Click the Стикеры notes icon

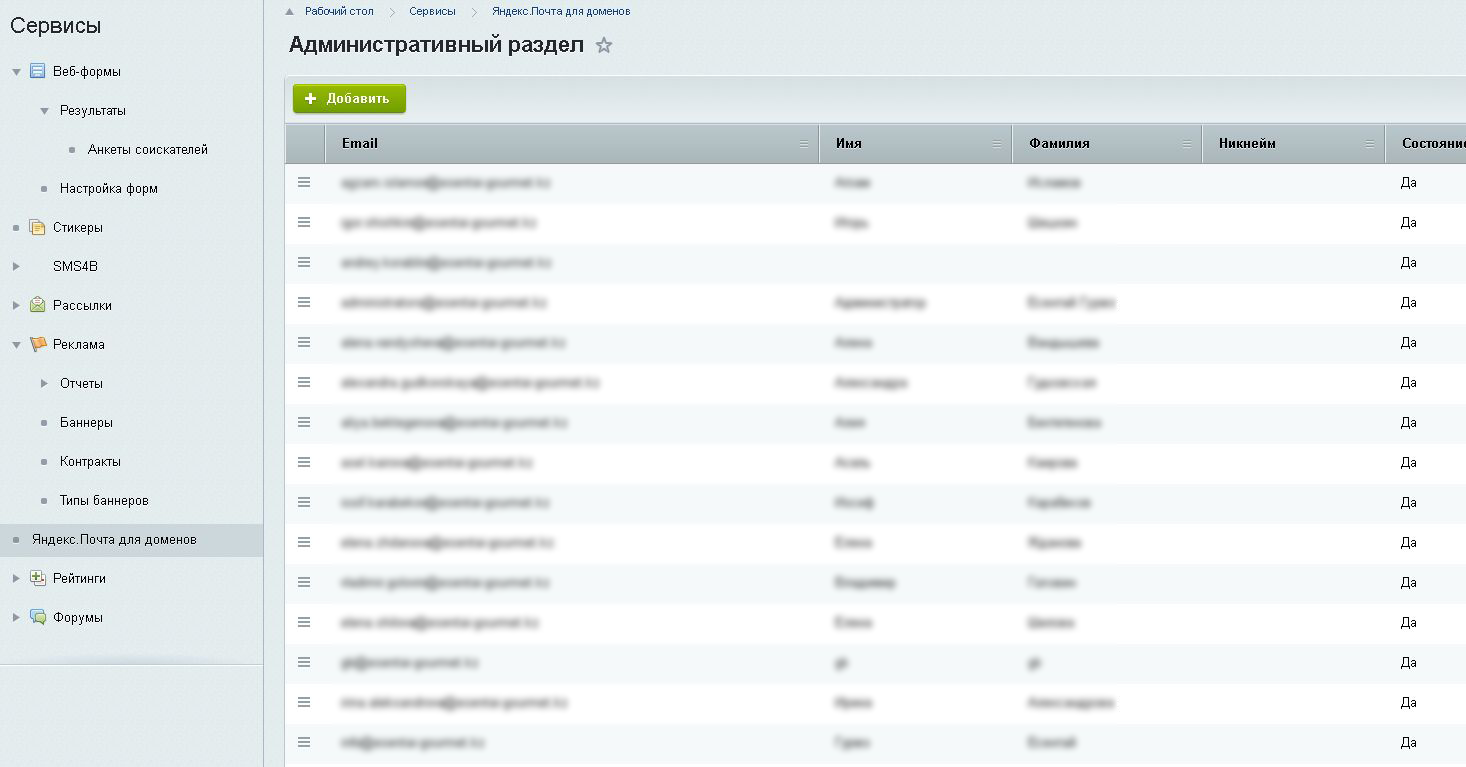[x=38, y=228]
